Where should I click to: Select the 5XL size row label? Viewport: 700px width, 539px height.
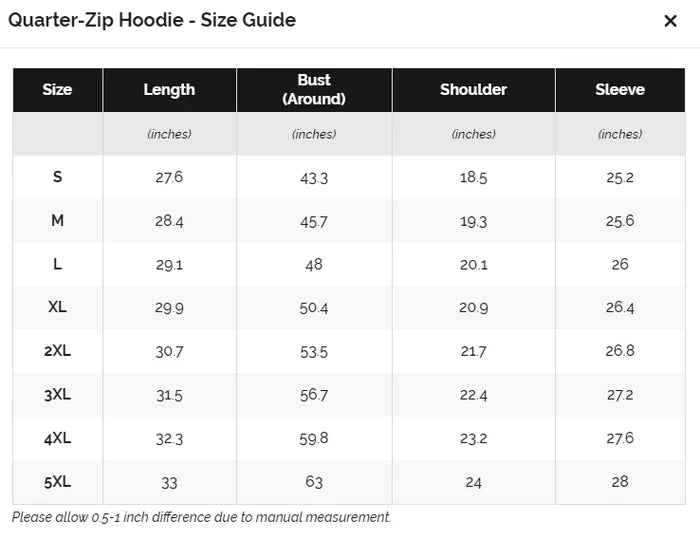57,482
